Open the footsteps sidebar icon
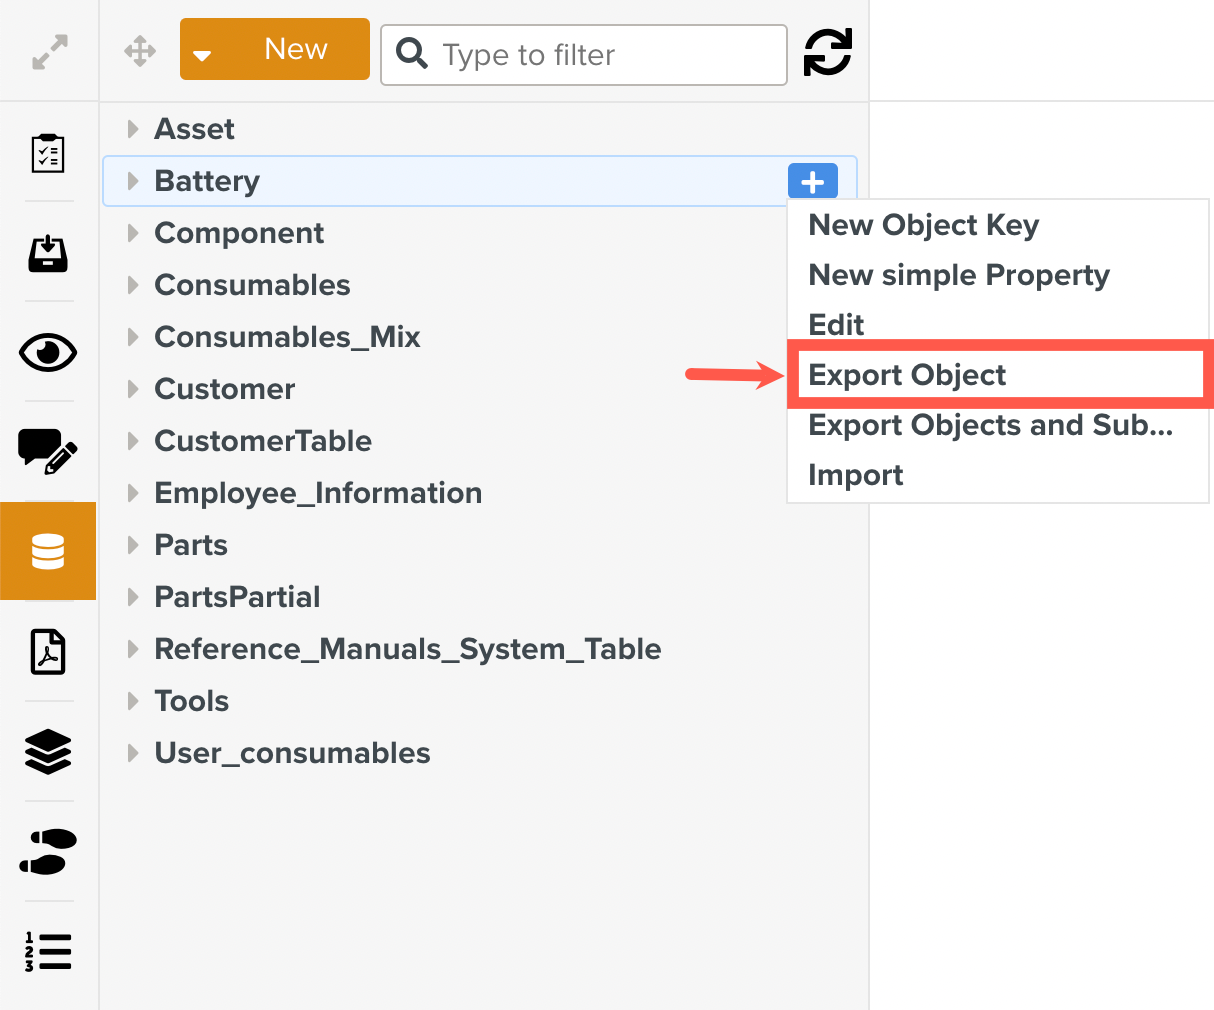The width and height of the screenshot is (1214, 1010). [48, 852]
